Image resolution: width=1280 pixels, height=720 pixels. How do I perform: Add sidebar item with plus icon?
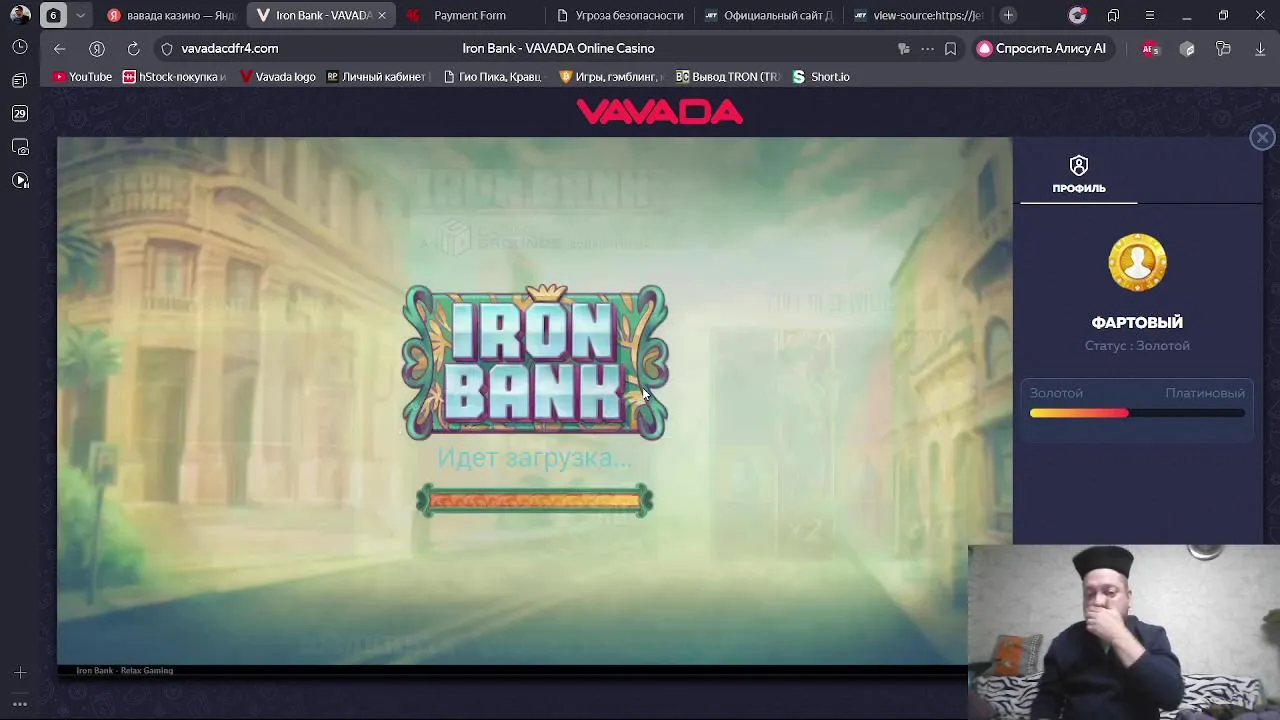[x=20, y=673]
